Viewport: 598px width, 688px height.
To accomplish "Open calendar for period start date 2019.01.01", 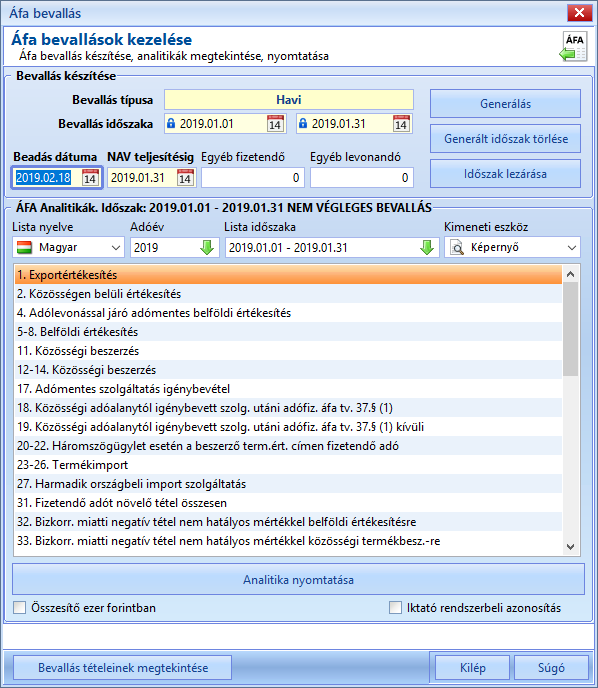I will (x=275, y=124).
